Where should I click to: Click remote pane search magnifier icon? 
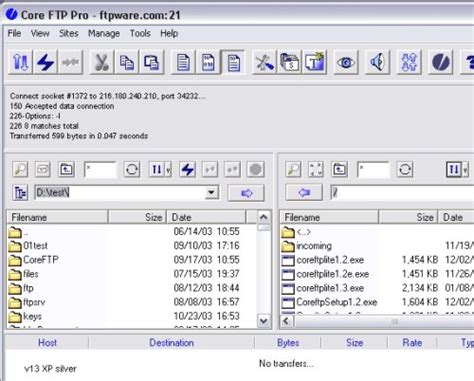[x=293, y=169]
